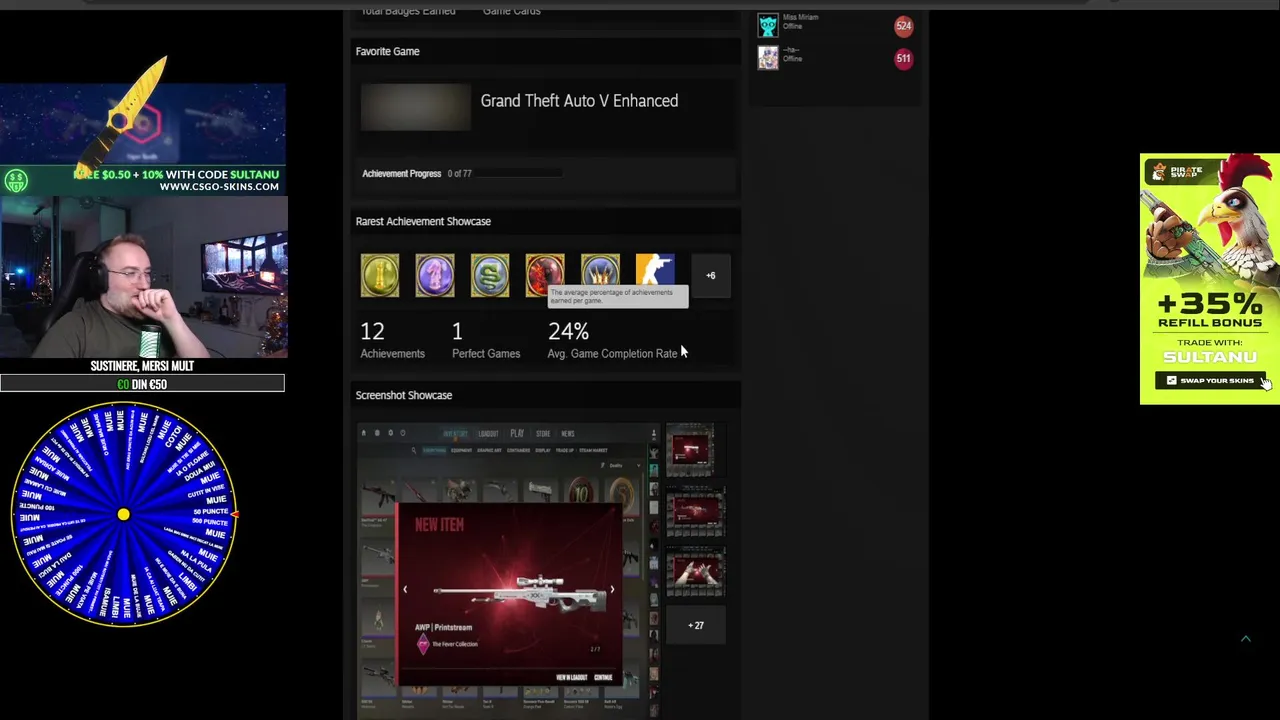Click the blurred favorite game cover image
This screenshot has height=720, width=1280.
(415, 107)
